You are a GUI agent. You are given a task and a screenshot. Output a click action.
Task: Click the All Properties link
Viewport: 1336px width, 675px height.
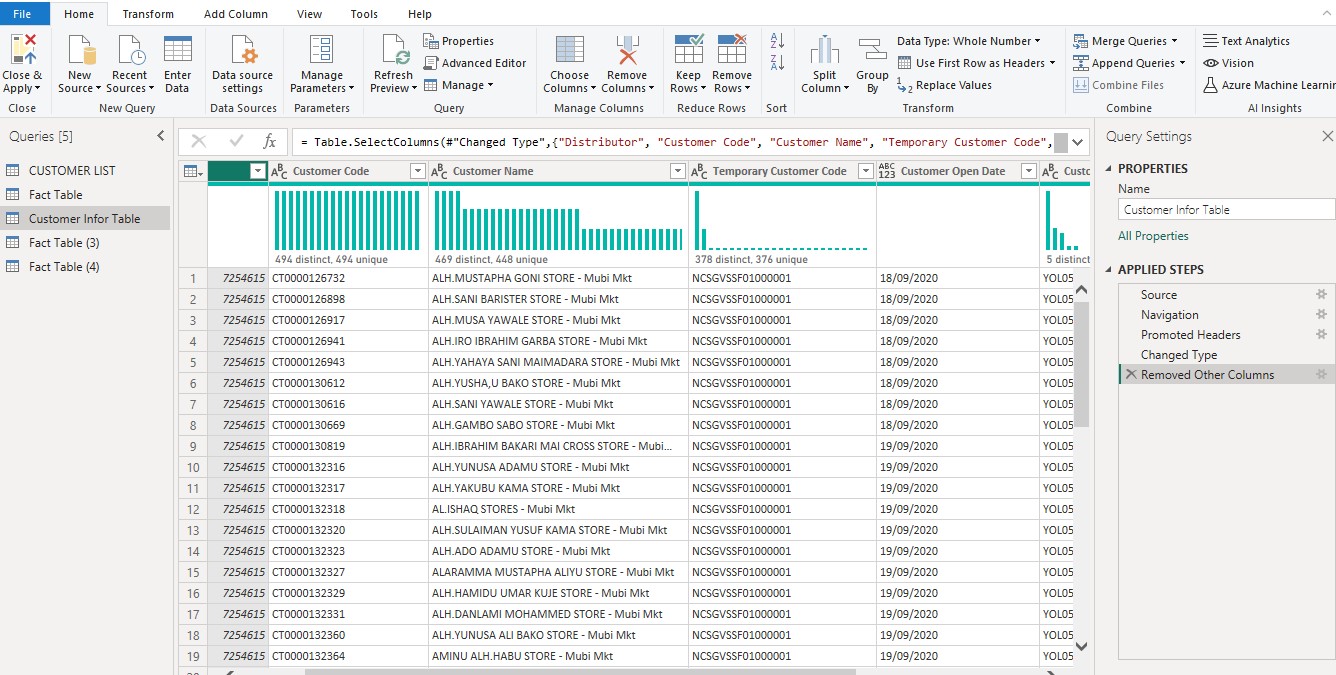(1153, 236)
